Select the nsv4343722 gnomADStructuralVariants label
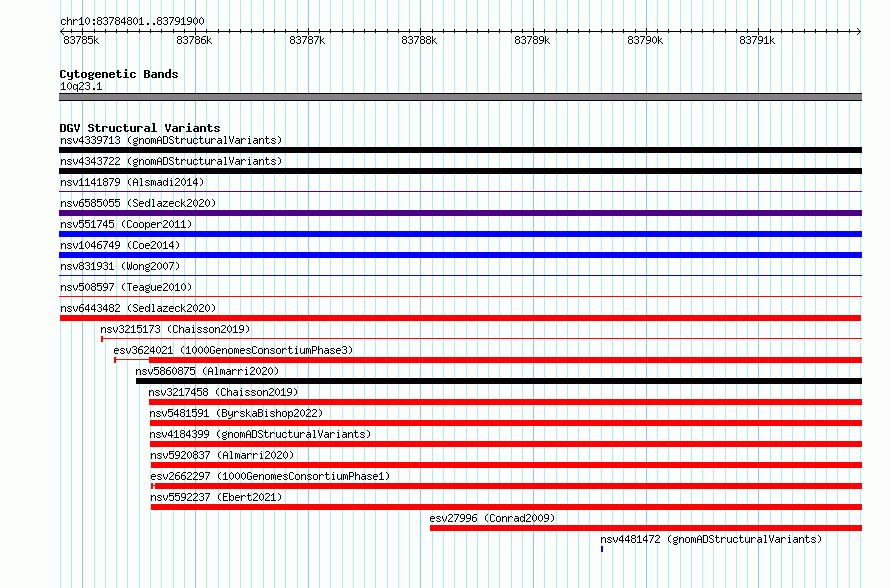This screenshot has width=890, height=588. pyautogui.click(x=171, y=161)
